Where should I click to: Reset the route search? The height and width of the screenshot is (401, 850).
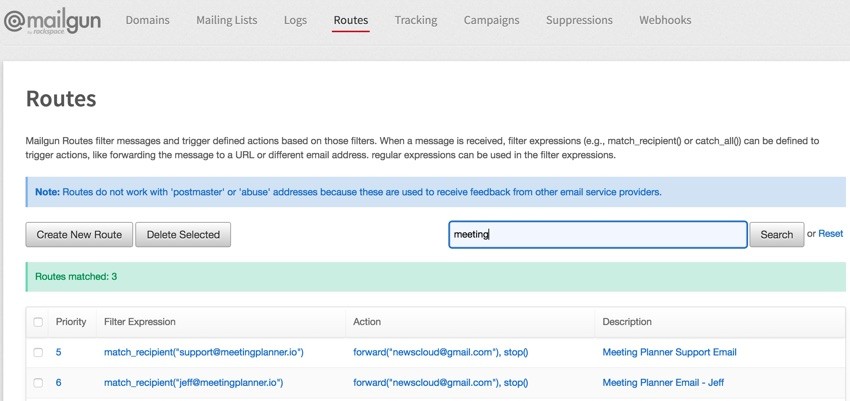point(830,234)
